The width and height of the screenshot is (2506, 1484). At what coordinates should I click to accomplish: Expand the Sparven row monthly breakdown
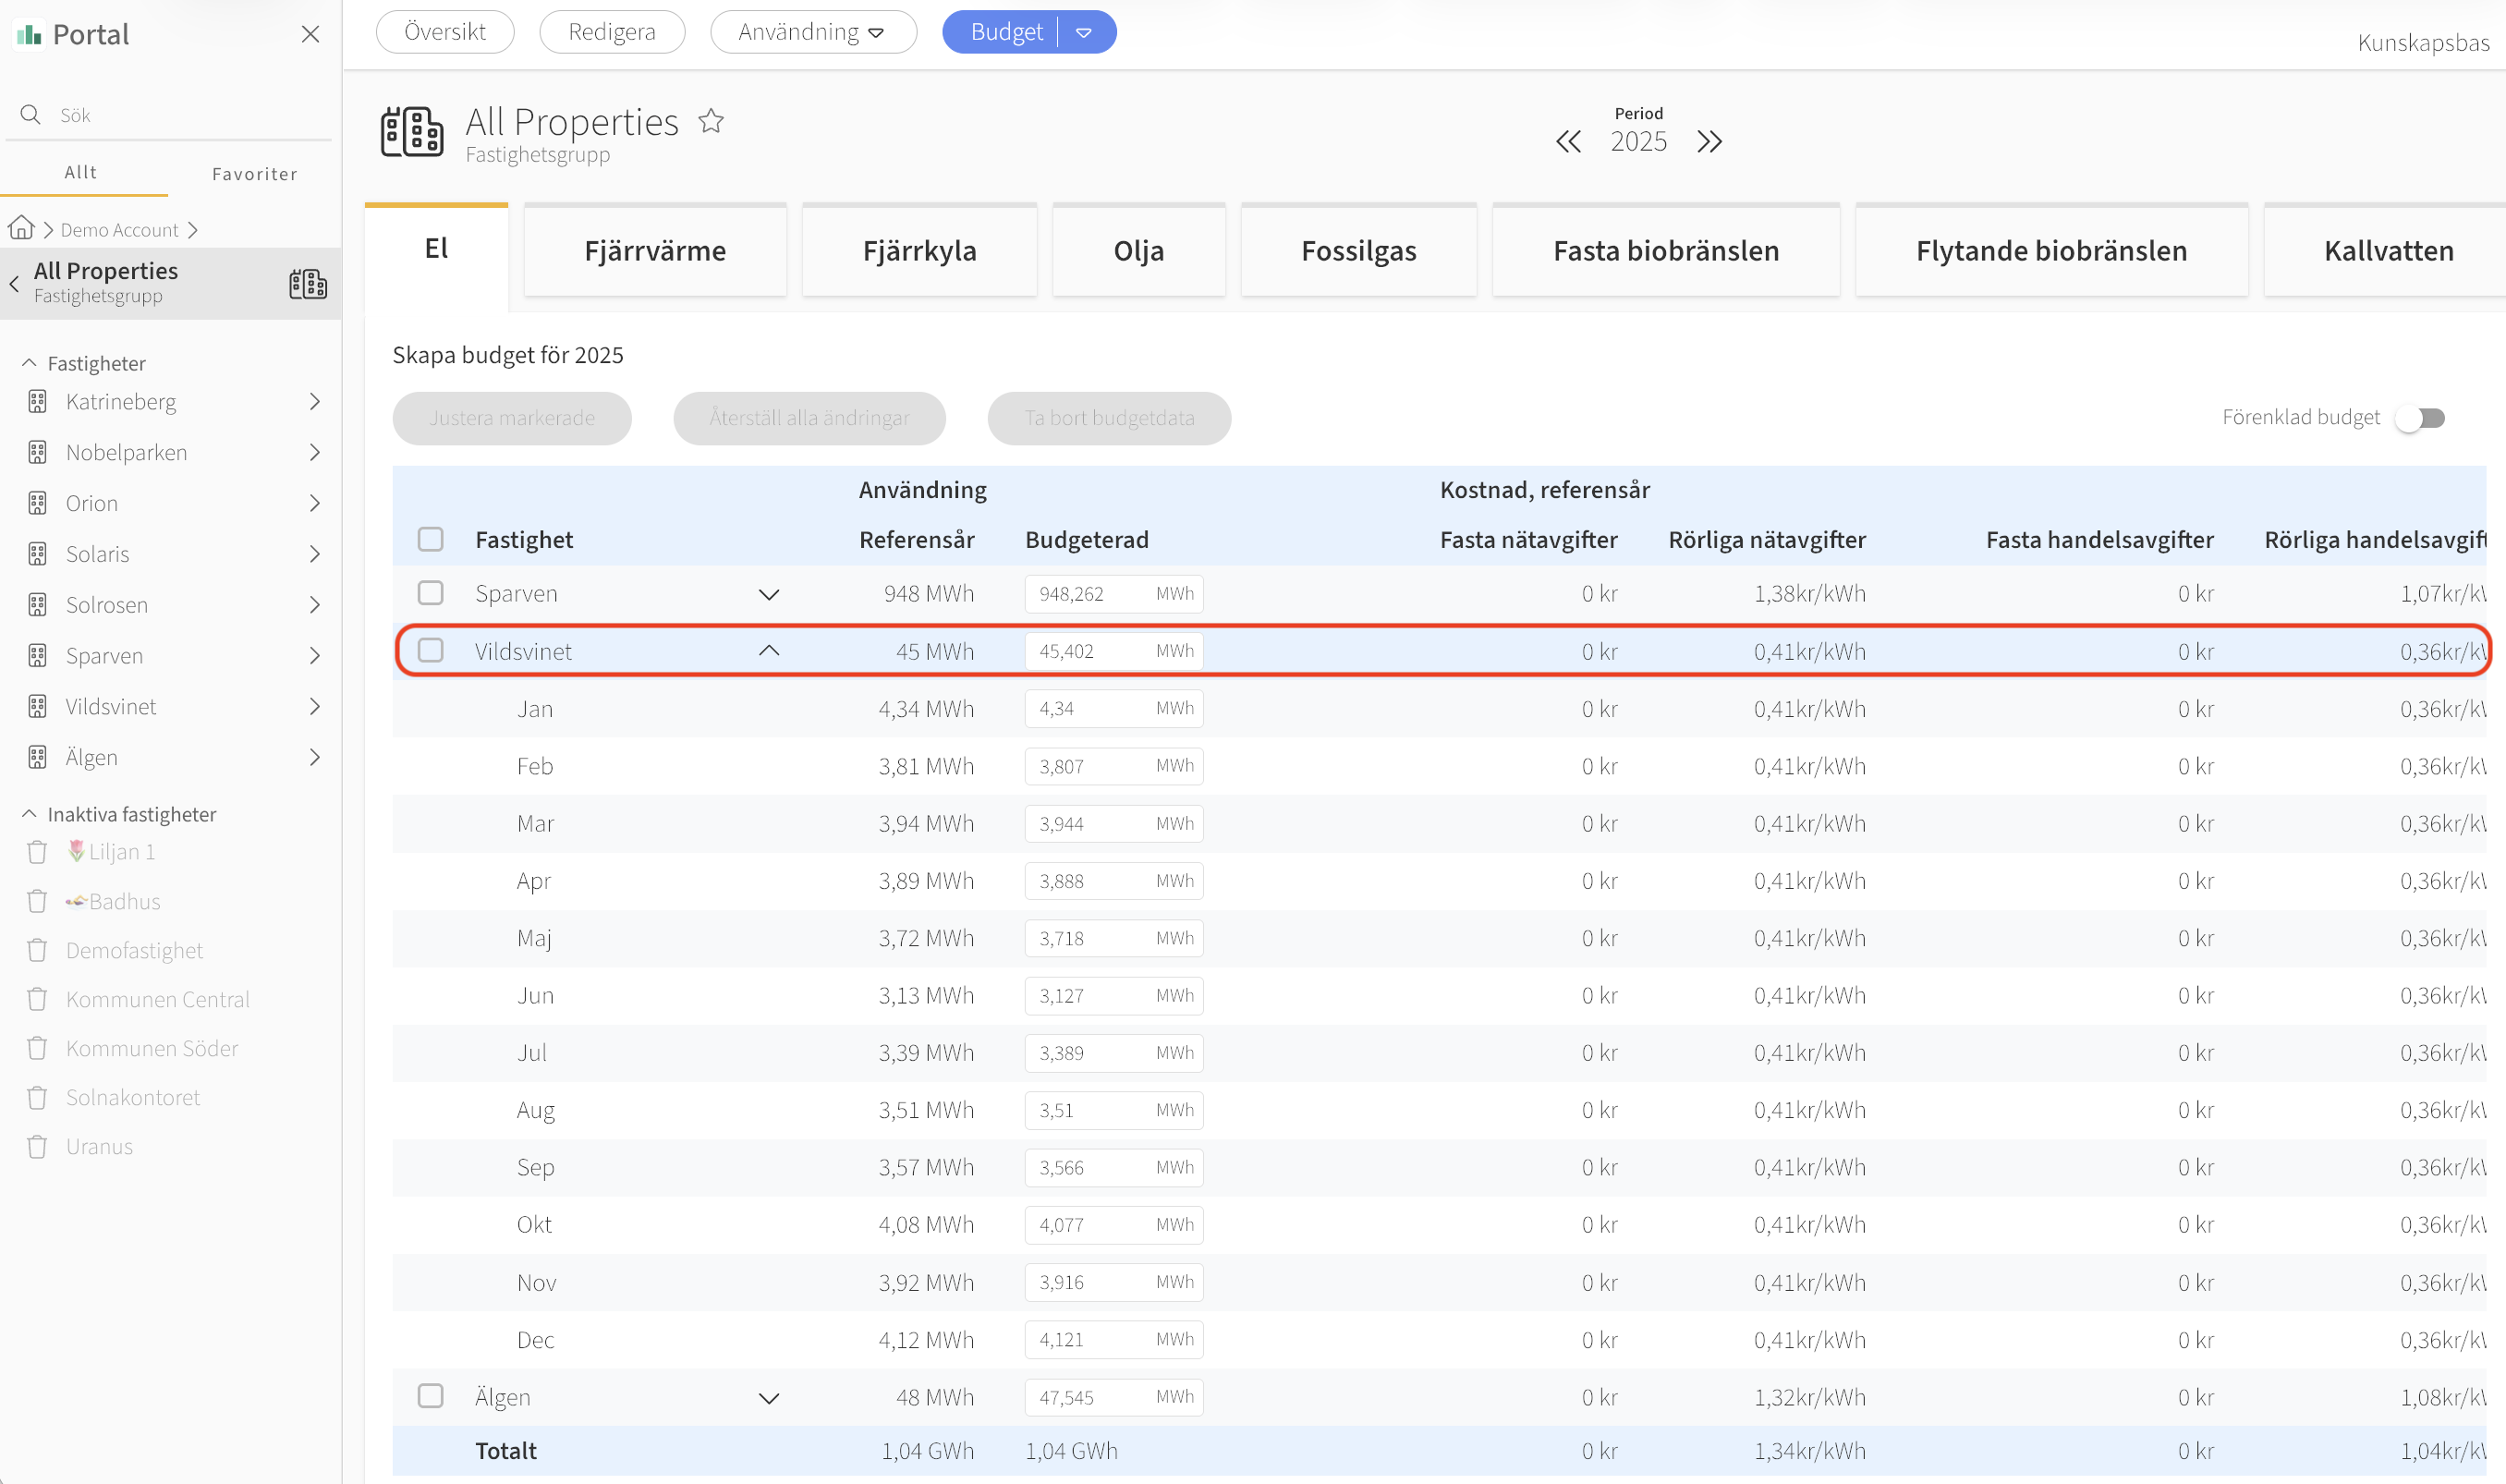[x=769, y=594]
